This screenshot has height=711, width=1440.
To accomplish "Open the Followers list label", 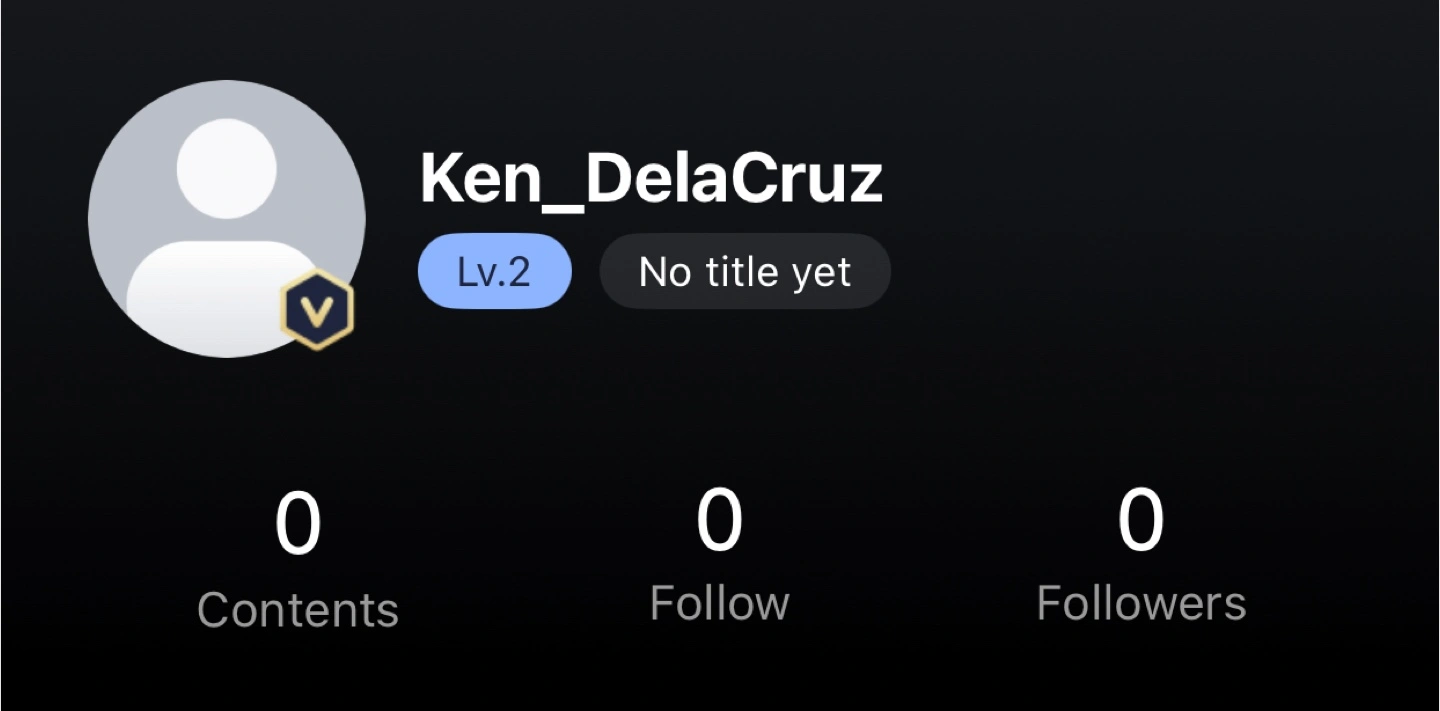I will [1141, 603].
